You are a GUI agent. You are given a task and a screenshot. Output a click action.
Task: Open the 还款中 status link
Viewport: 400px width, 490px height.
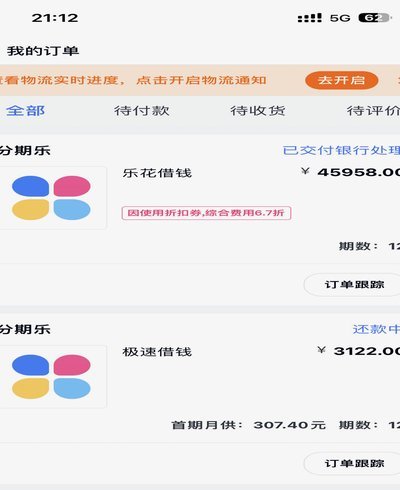[376, 329]
